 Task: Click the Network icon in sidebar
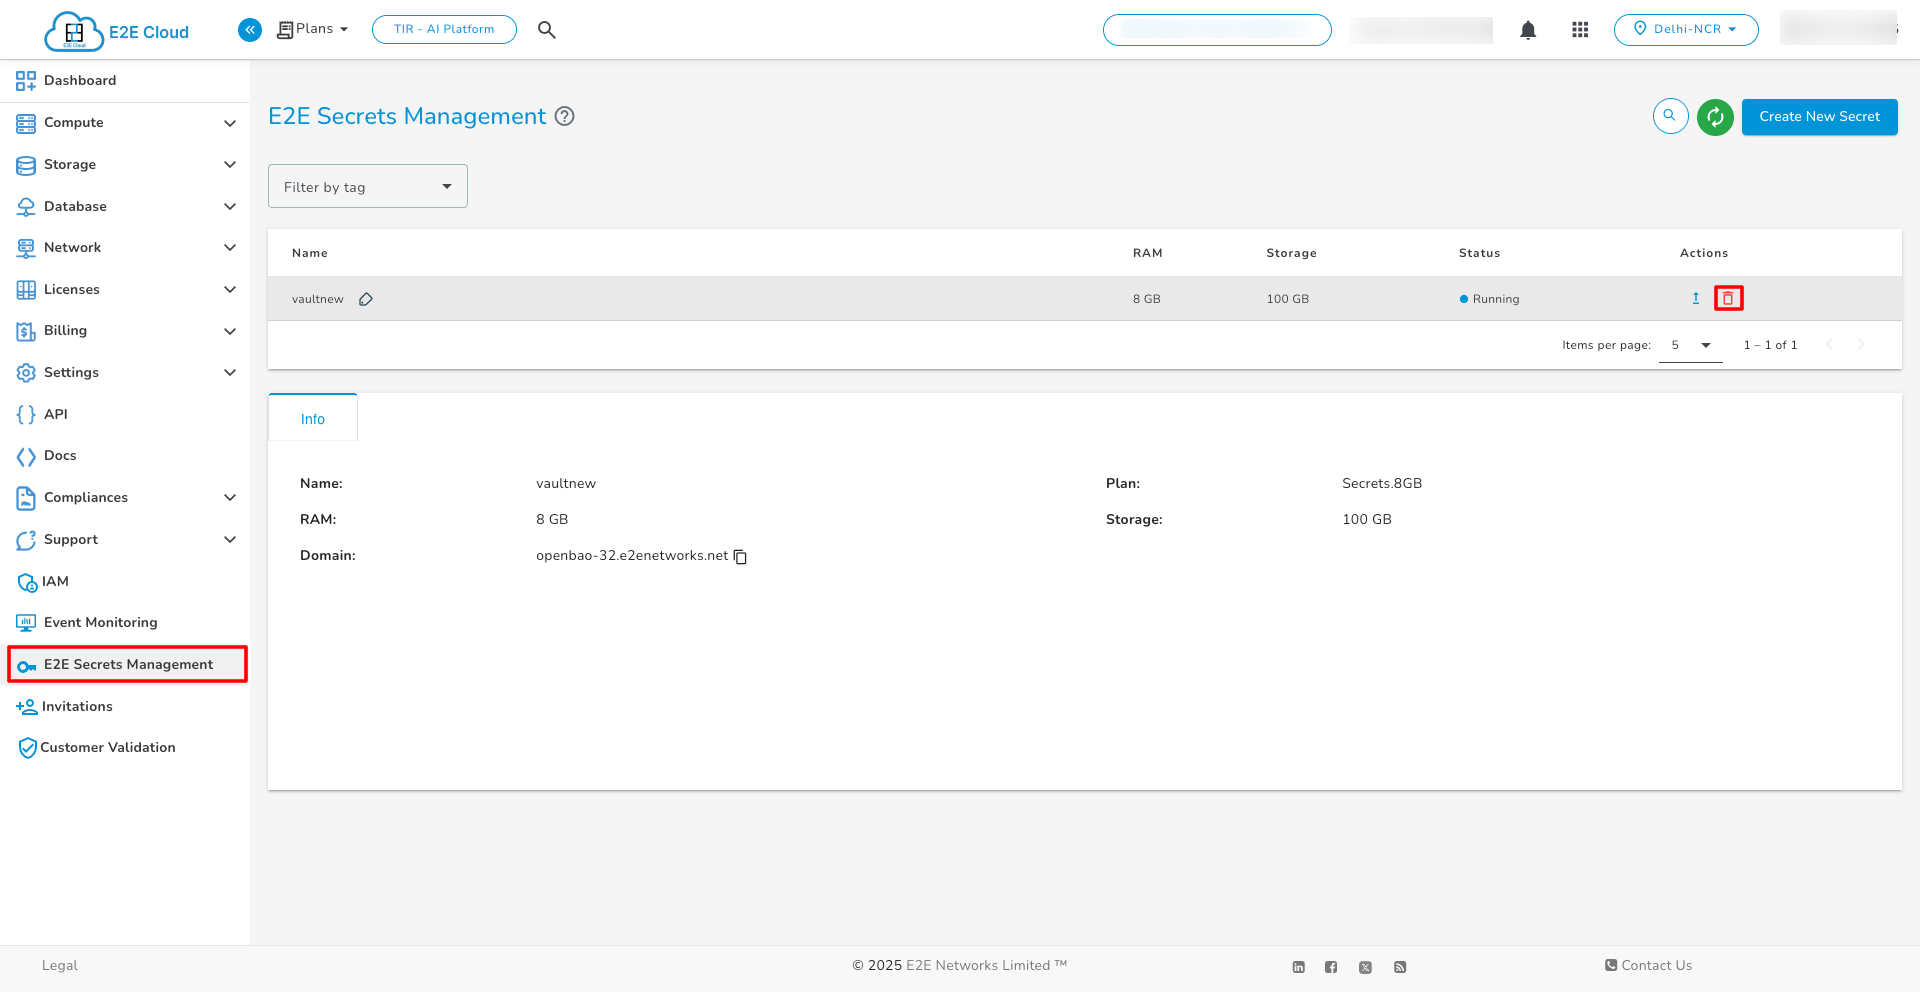pos(26,248)
